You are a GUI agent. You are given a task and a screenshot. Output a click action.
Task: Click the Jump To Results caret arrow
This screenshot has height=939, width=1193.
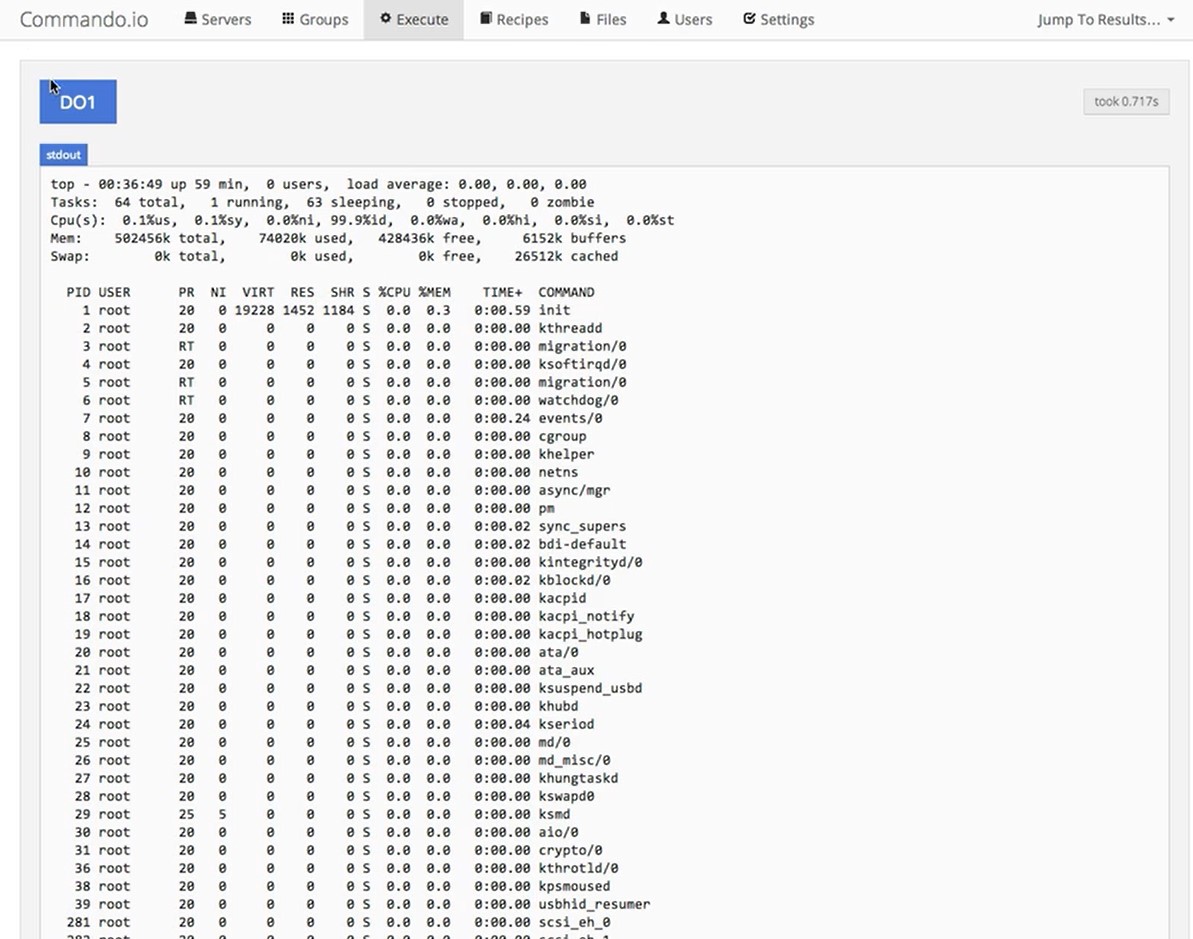coord(1170,20)
